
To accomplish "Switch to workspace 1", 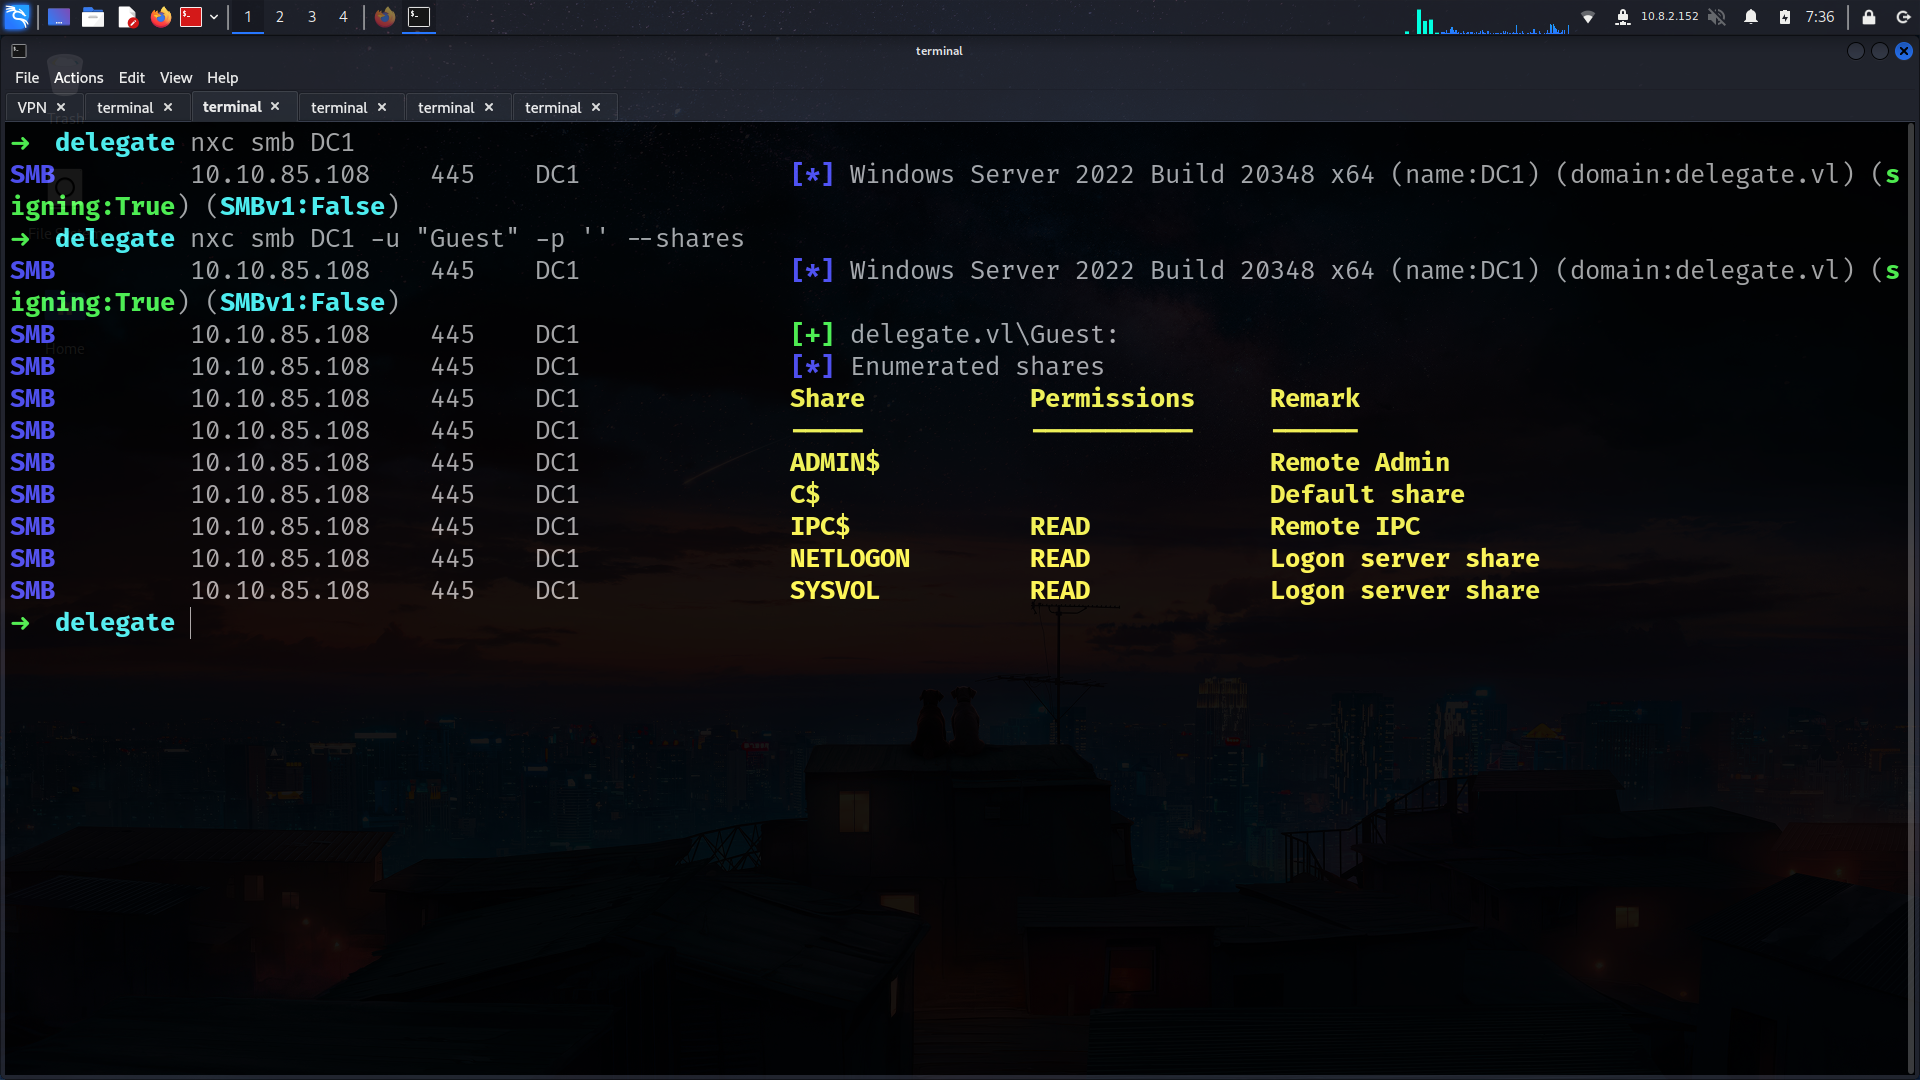I will click(248, 17).
